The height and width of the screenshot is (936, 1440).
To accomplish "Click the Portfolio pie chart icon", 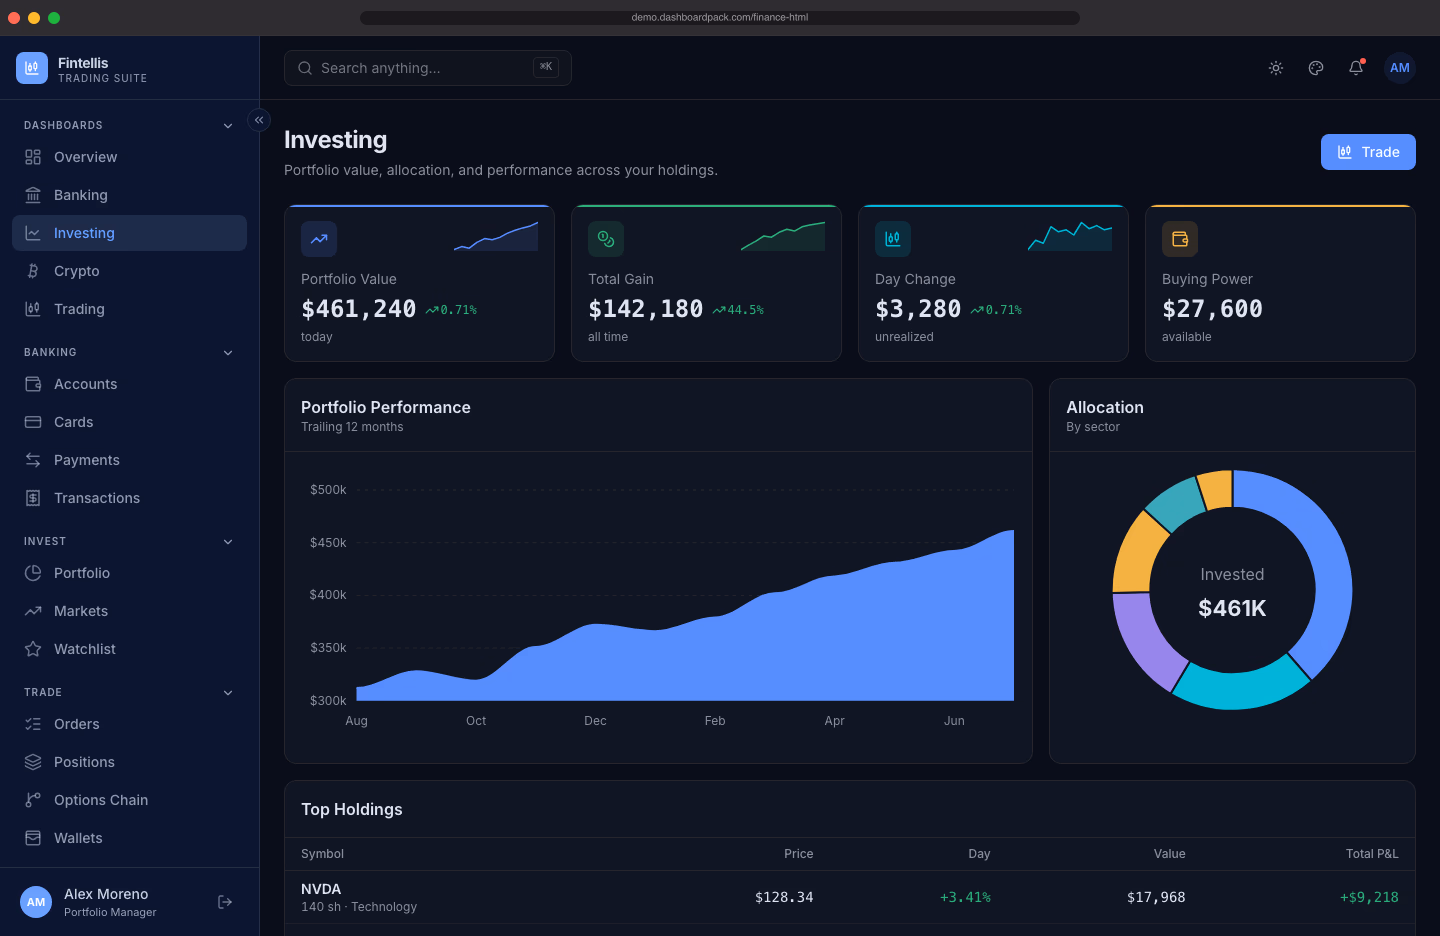I will (33, 573).
